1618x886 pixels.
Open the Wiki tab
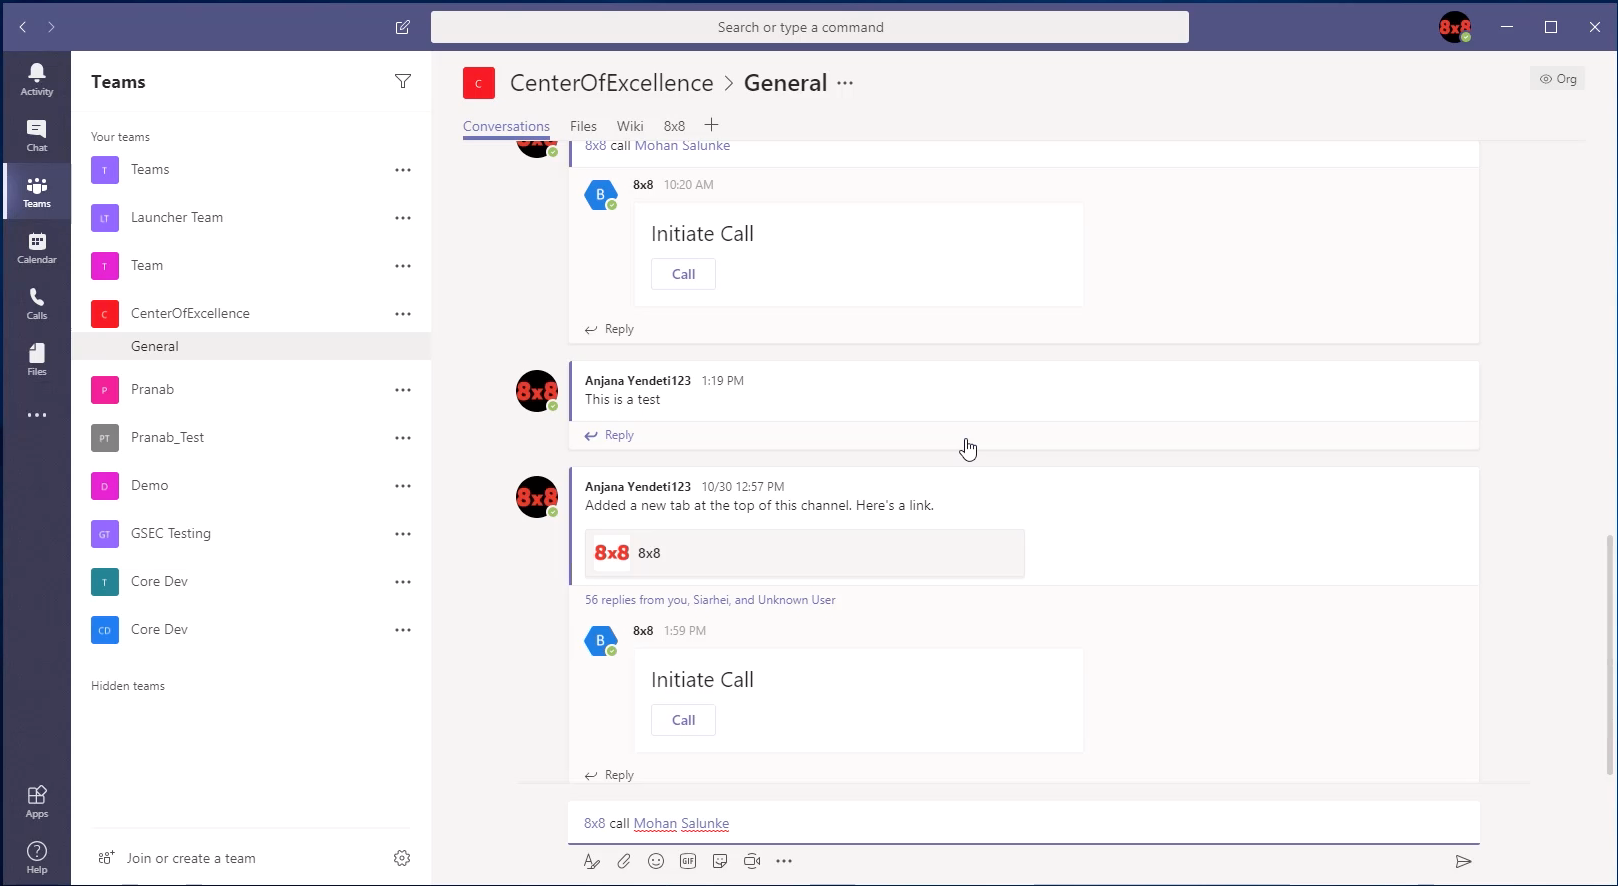point(630,126)
